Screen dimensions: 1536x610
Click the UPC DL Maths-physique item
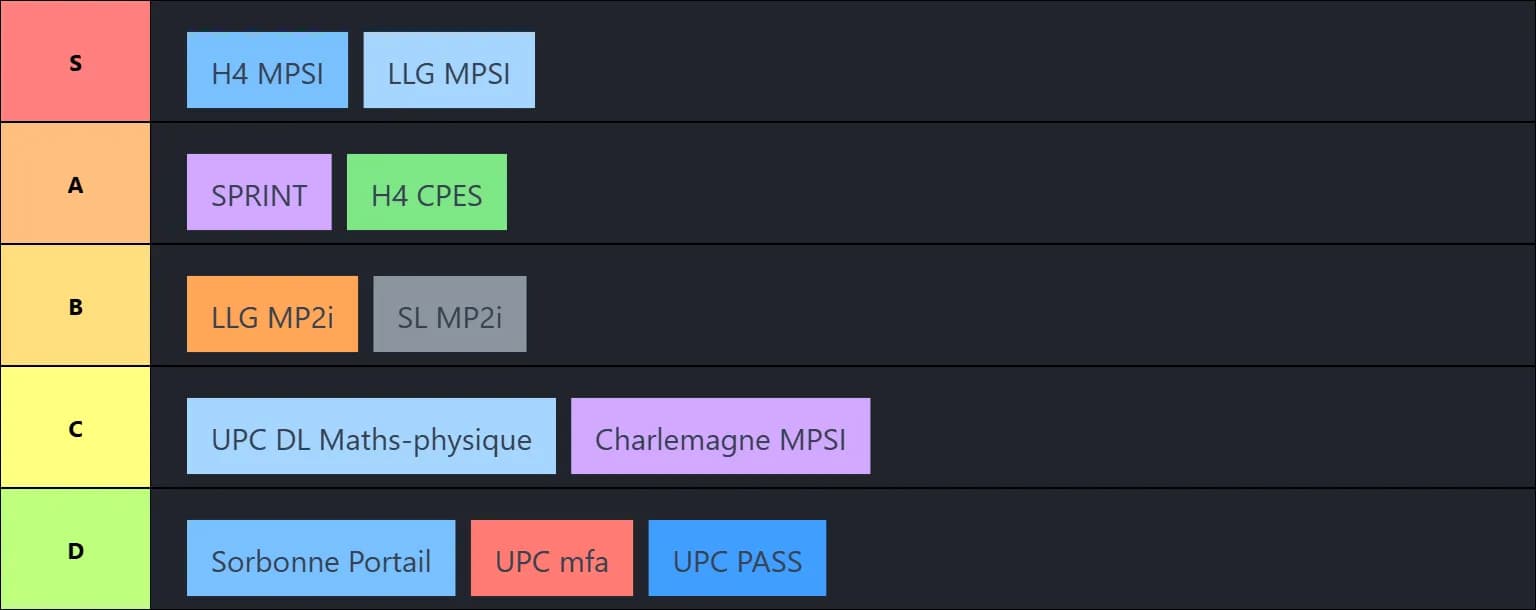[371, 436]
